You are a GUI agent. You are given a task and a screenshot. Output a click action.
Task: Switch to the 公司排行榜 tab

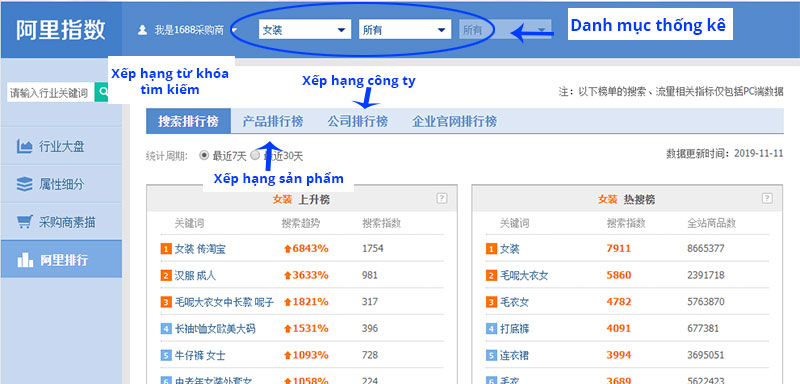click(x=358, y=121)
